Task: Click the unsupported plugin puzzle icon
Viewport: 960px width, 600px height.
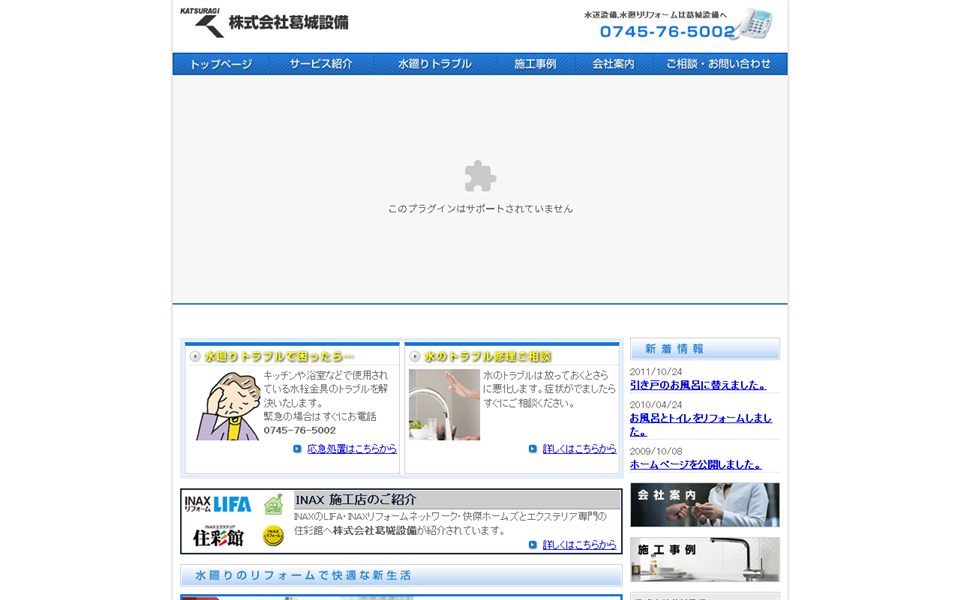Action: click(480, 176)
